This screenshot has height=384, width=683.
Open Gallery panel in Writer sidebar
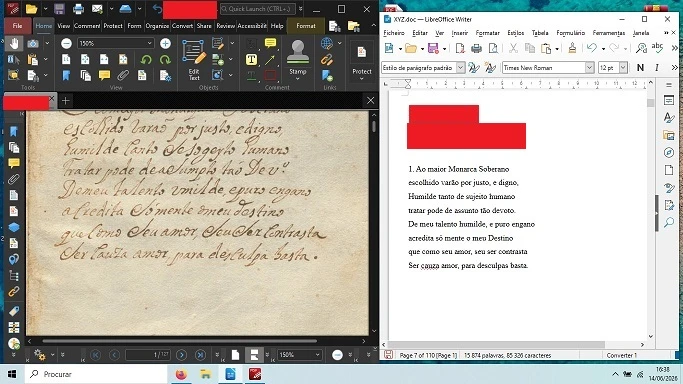669,135
